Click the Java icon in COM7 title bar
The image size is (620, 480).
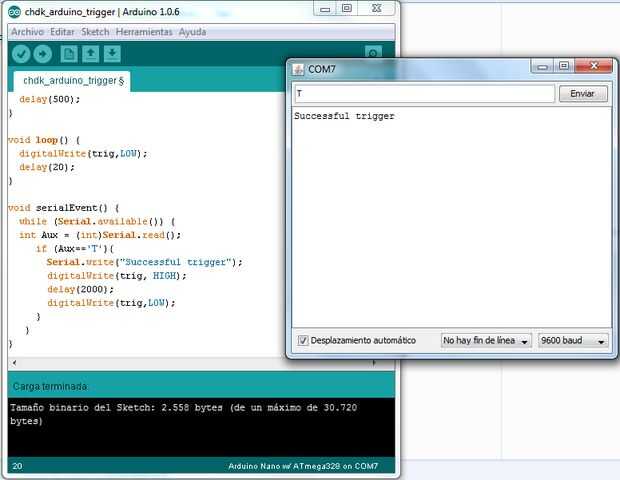point(298,70)
